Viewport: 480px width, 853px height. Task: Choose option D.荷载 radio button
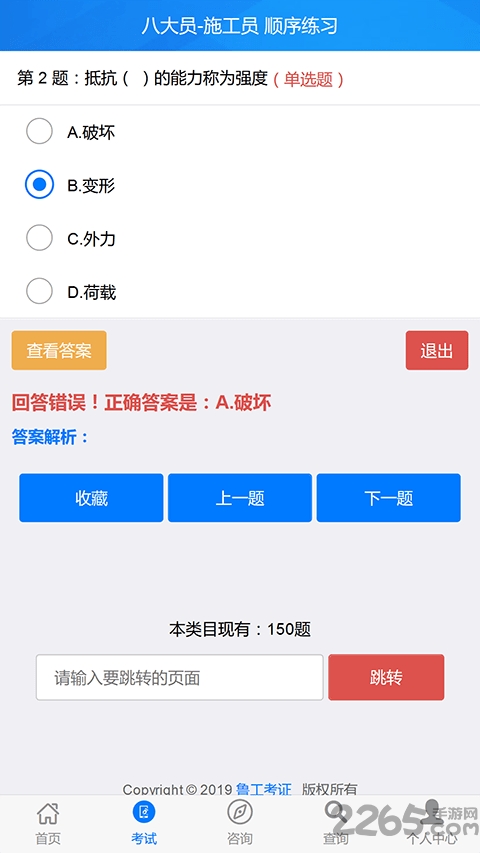tap(39, 291)
